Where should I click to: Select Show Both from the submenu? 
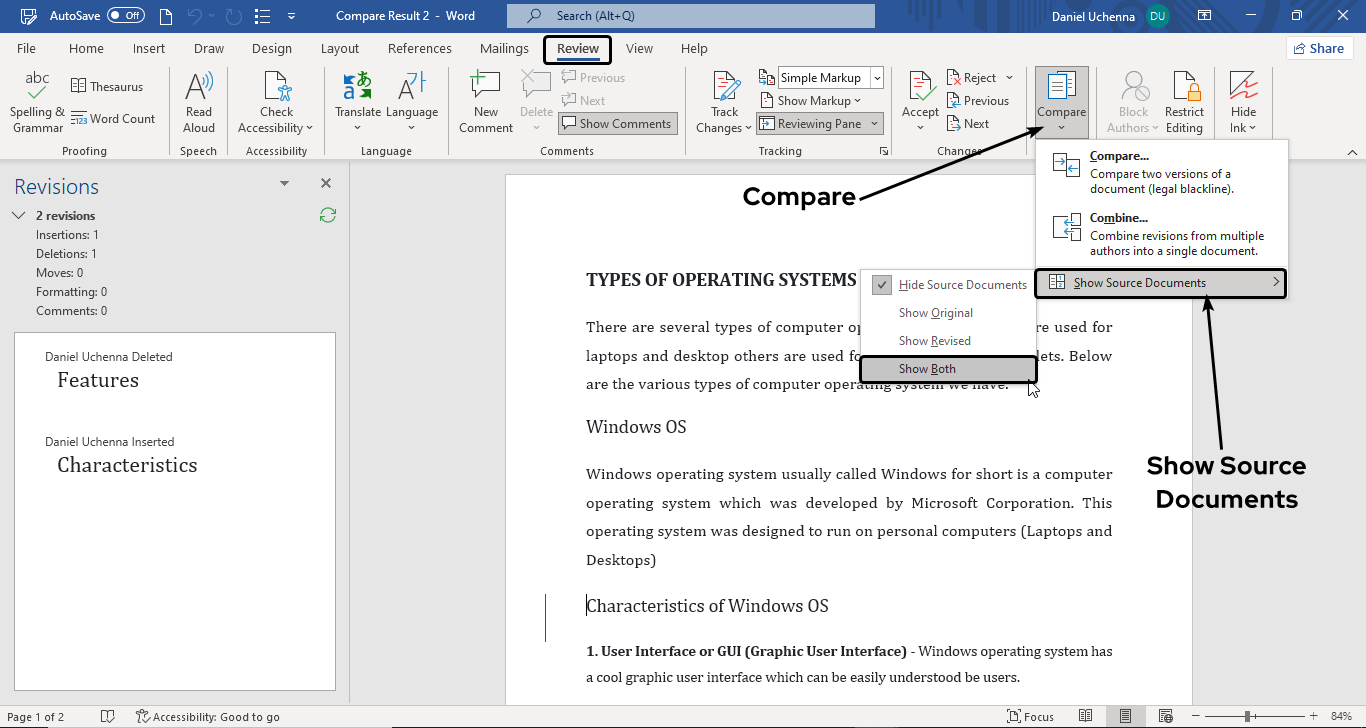point(927,368)
